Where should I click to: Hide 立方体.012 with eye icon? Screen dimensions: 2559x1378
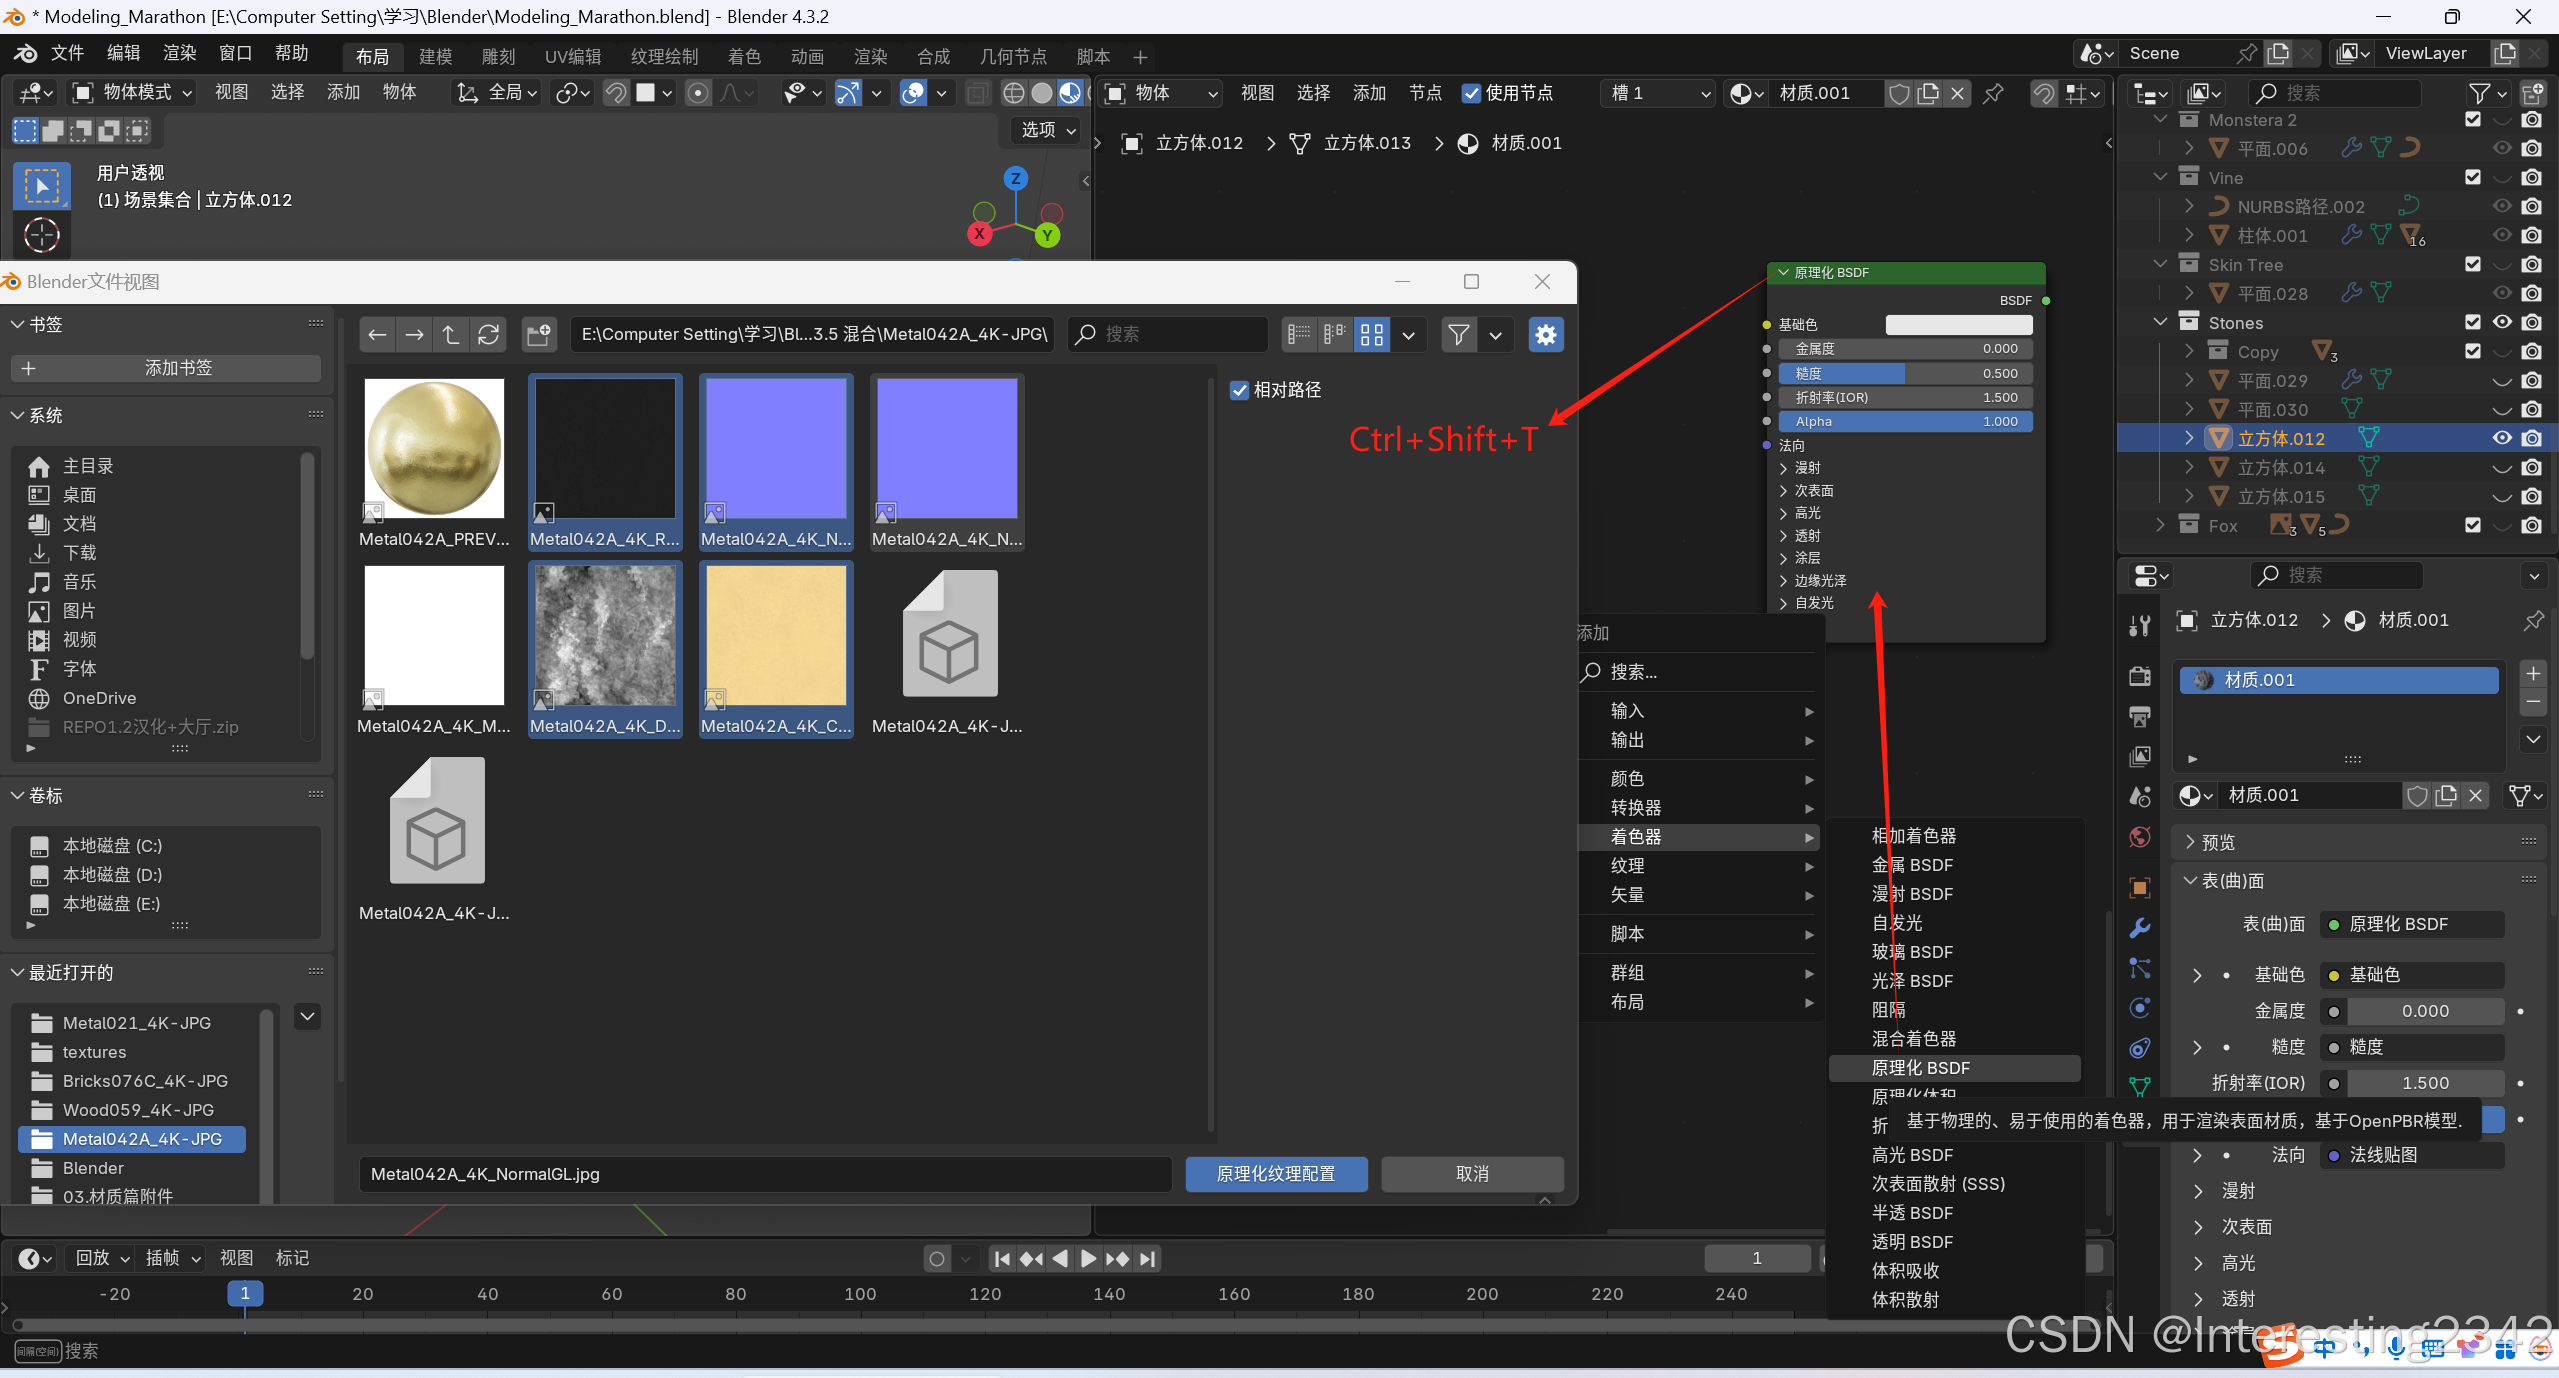coord(2501,438)
